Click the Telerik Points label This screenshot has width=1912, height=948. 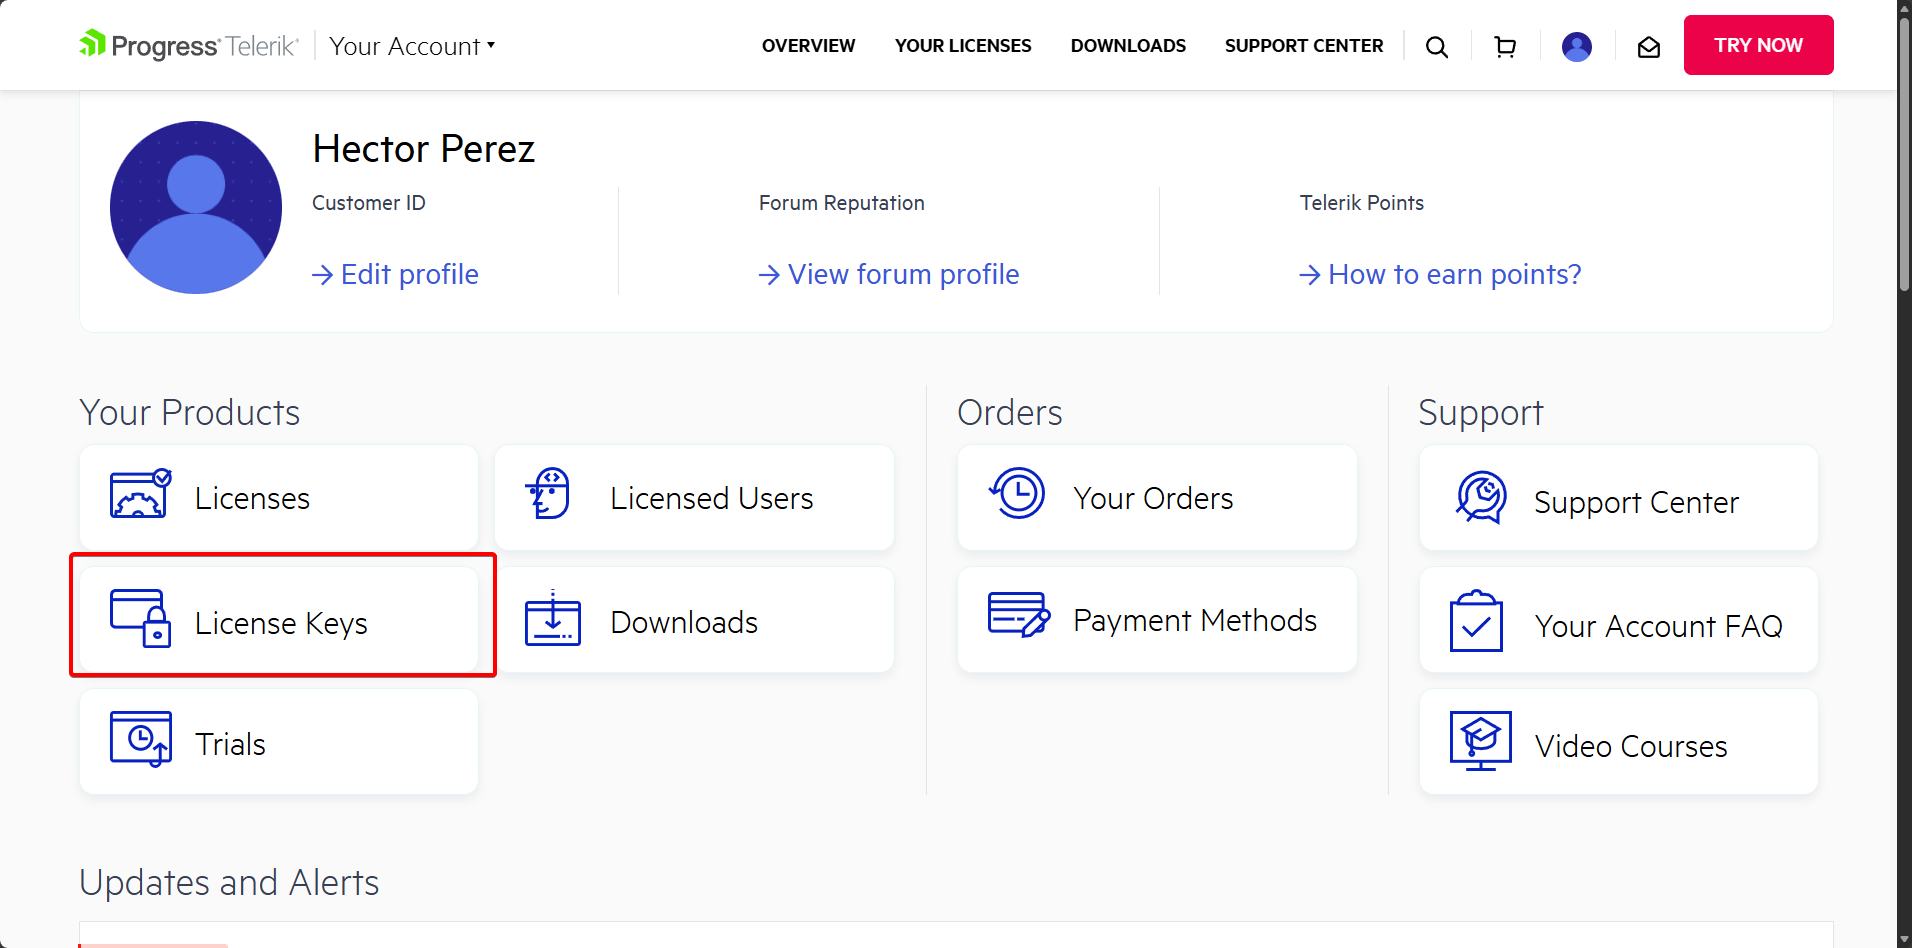(x=1361, y=203)
